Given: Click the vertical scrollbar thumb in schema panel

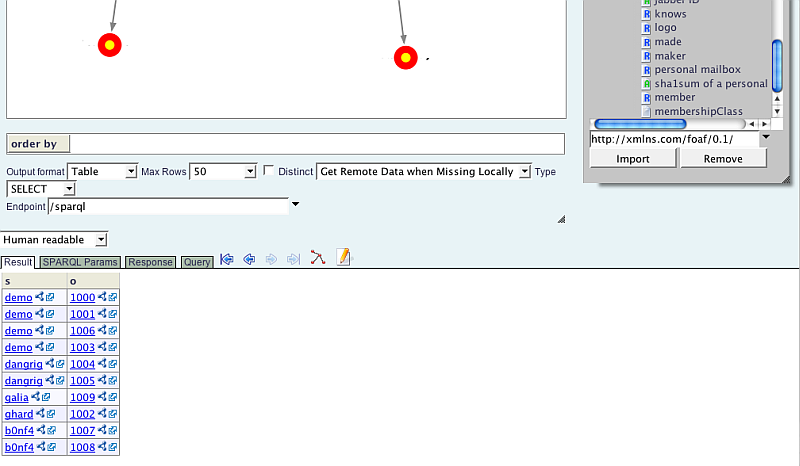Looking at the screenshot, I should tap(777, 66).
